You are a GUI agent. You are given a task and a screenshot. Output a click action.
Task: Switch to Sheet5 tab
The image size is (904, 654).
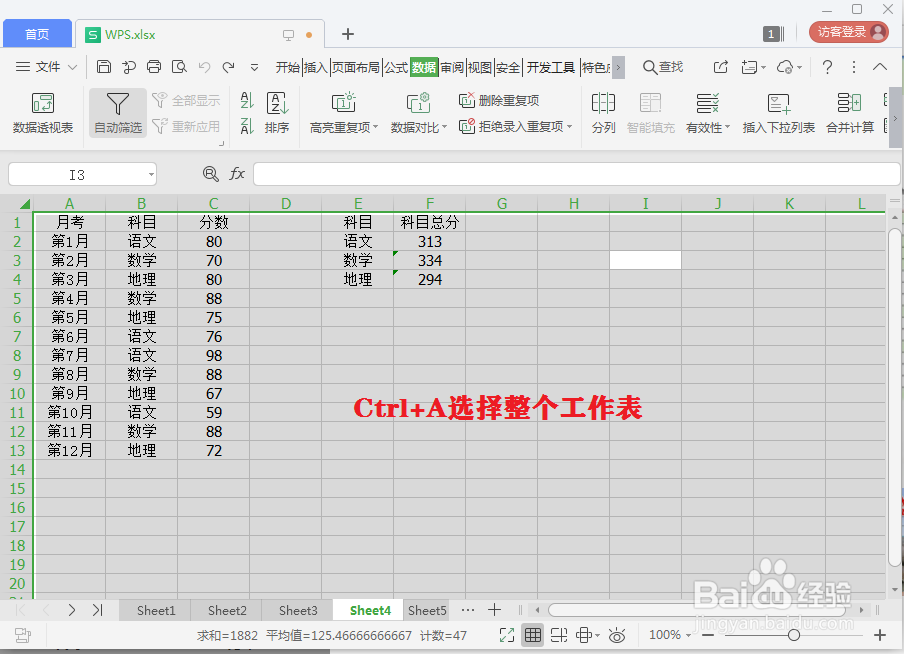click(427, 610)
